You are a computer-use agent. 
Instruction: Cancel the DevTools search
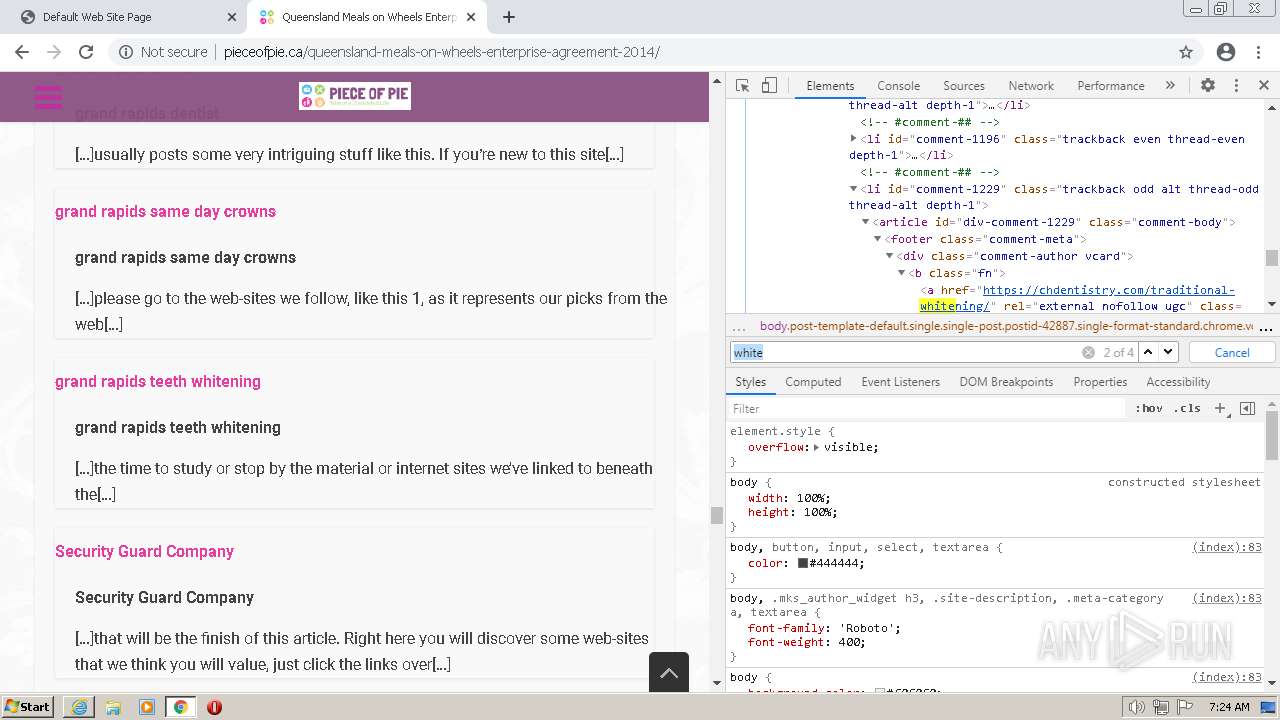(x=1232, y=352)
